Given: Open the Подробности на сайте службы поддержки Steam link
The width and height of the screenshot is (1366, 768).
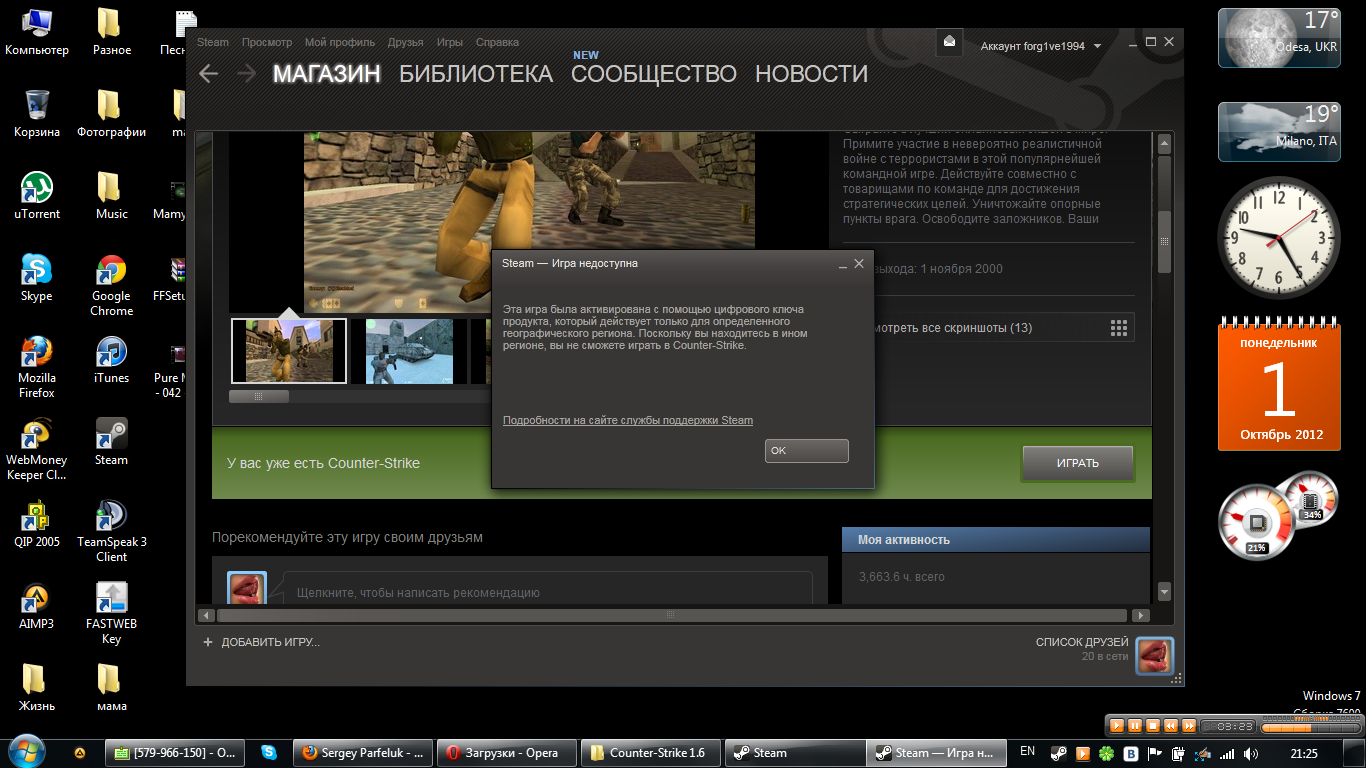Looking at the screenshot, I should (628, 420).
